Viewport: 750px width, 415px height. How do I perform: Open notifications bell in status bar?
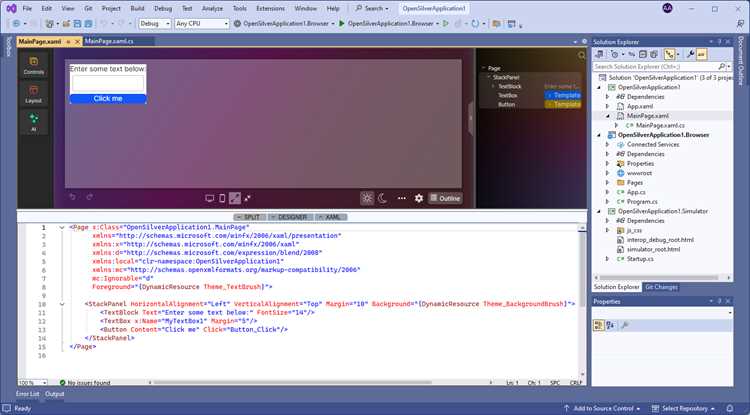(x=730, y=408)
